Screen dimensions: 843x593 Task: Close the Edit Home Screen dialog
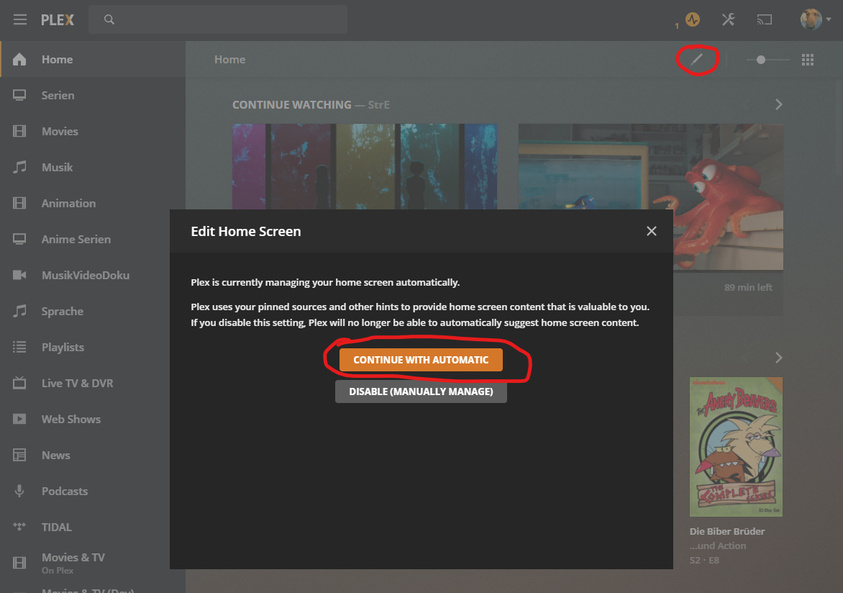pyautogui.click(x=652, y=231)
